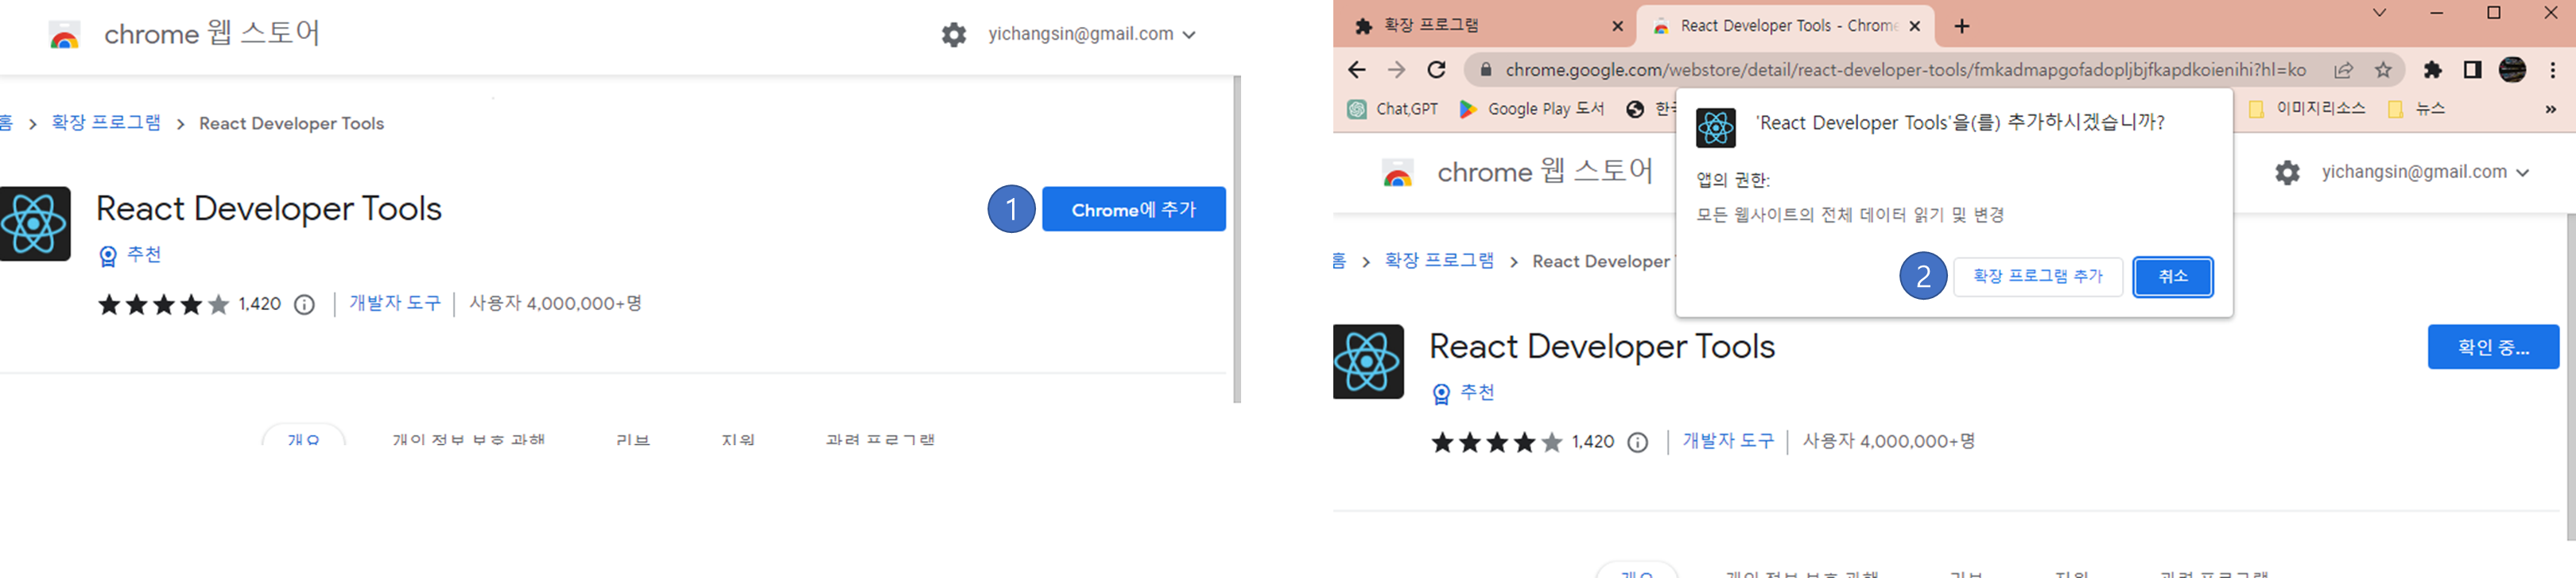Expand account dropdown arrow in left store header

pyautogui.click(x=1189, y=35)
